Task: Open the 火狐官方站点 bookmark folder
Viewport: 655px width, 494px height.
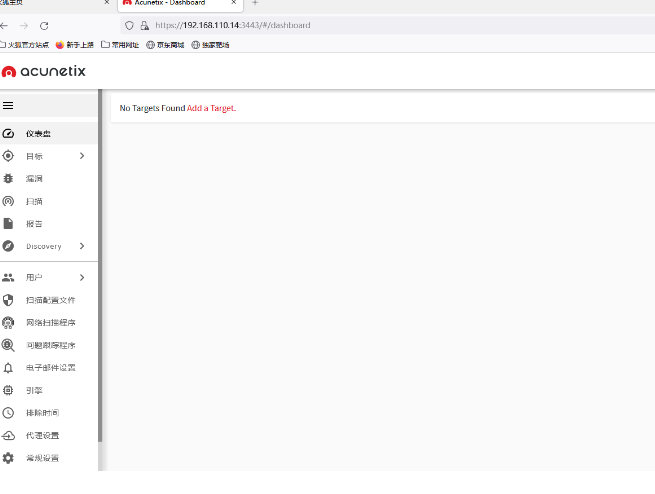Action: click(24, 45)
